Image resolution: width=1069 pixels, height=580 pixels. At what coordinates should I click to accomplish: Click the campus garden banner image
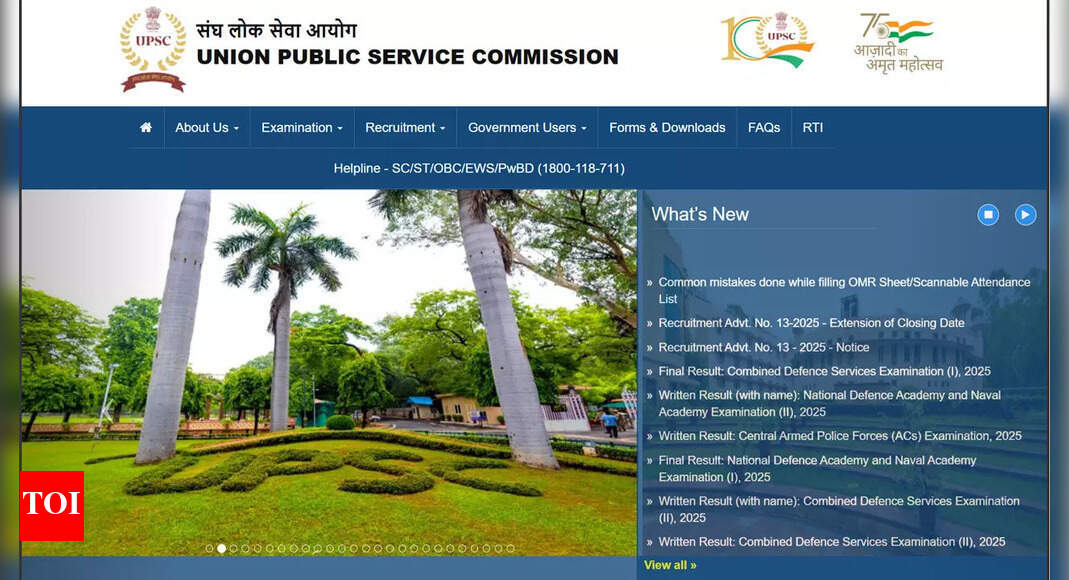click(330, 370)
